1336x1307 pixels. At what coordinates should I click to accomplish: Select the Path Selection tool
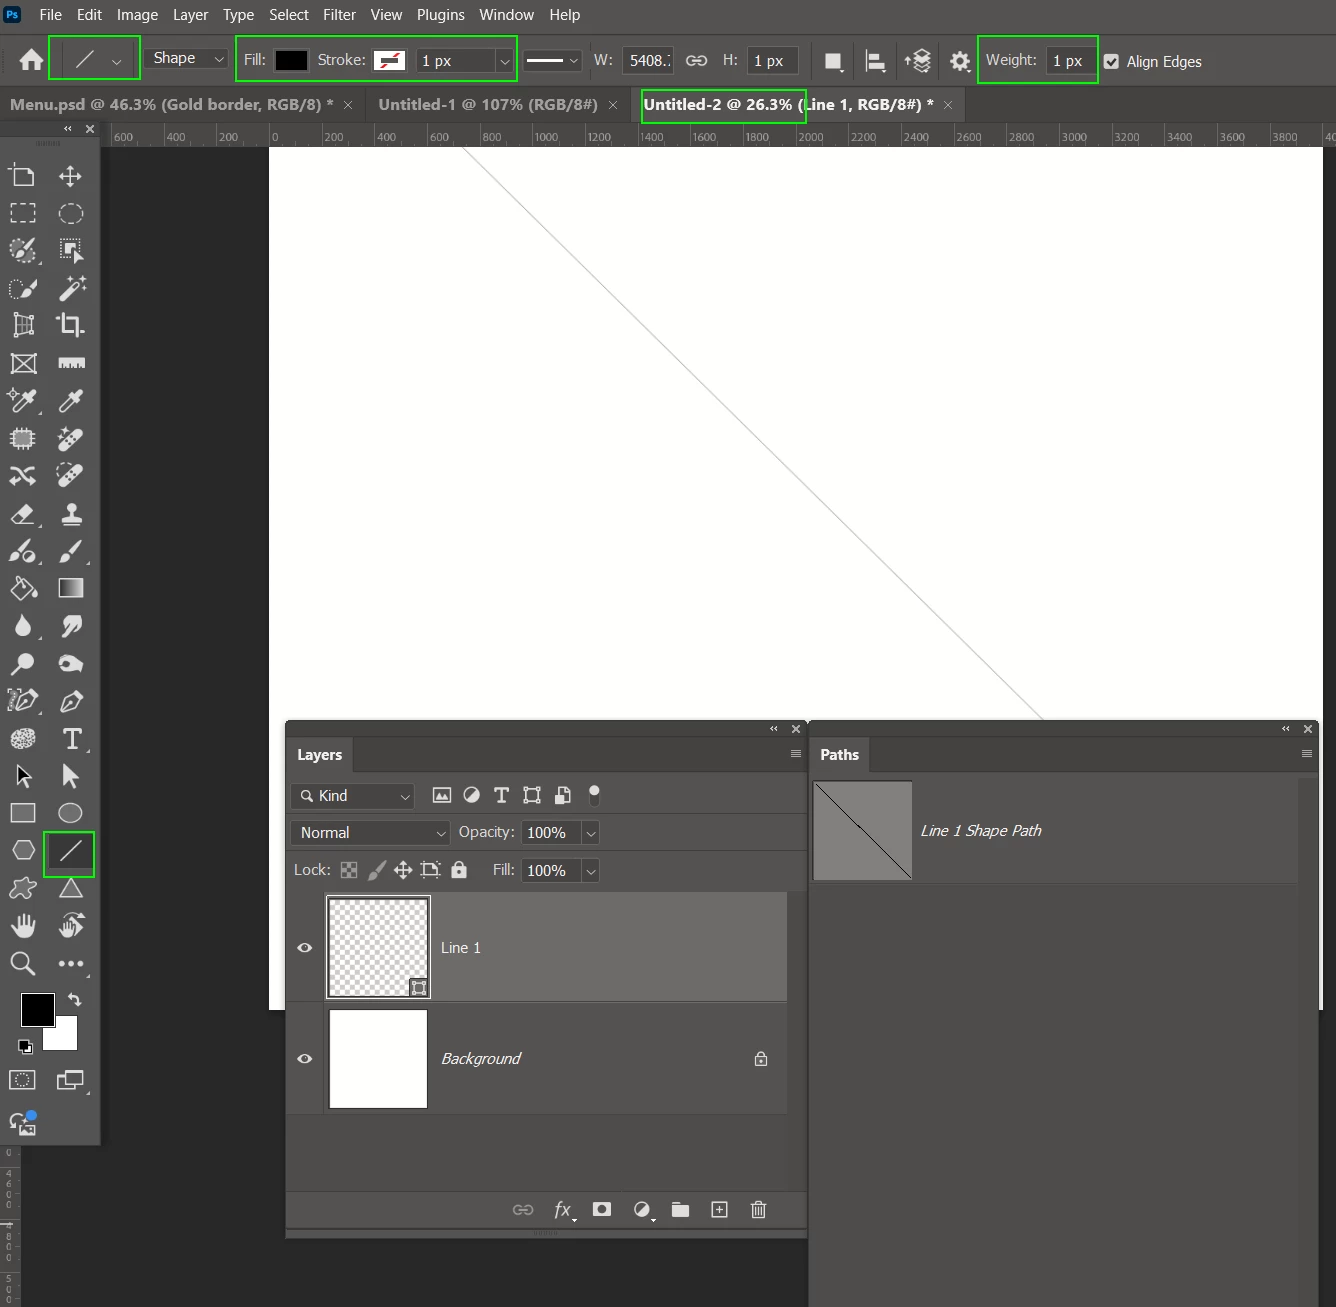tap(24, 776)
